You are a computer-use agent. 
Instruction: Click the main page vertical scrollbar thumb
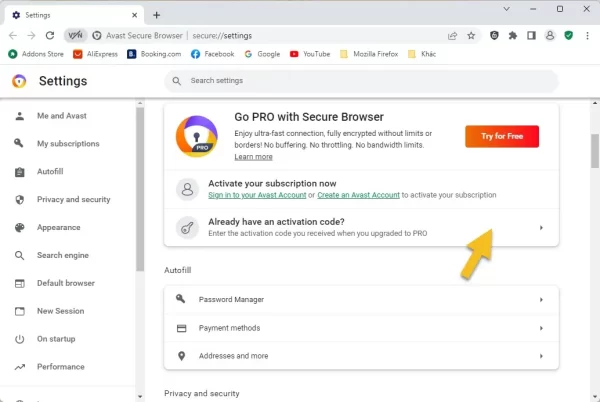click(595, 151)
